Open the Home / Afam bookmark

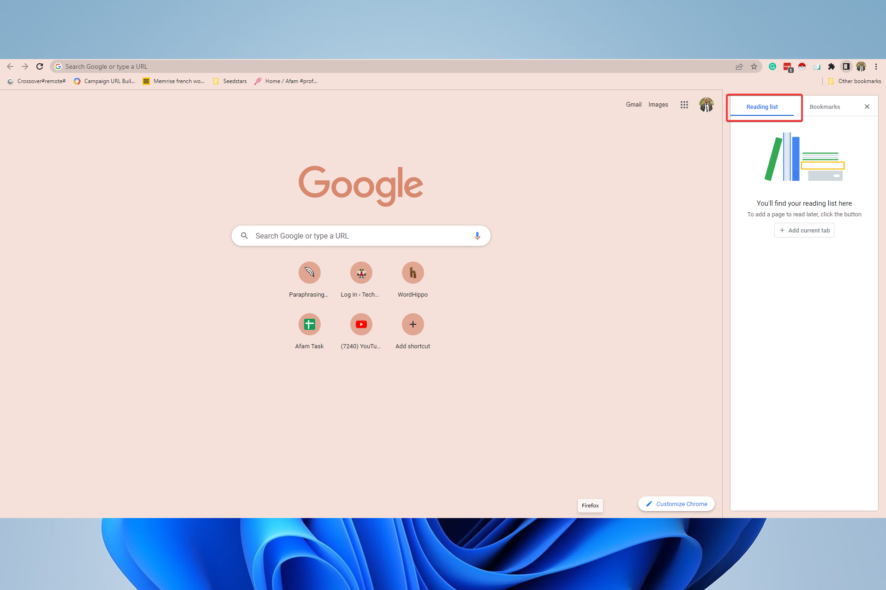pos(285,81)
